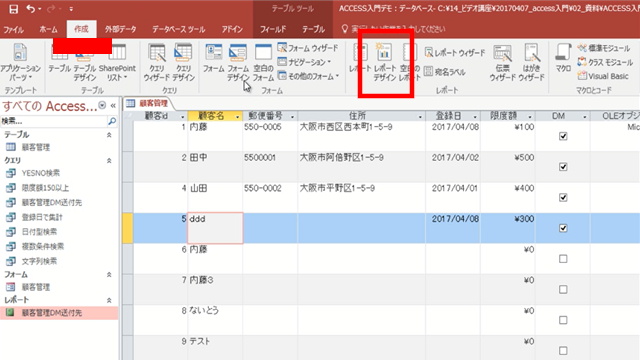Switch to the ホーム tab

(49, 29)
